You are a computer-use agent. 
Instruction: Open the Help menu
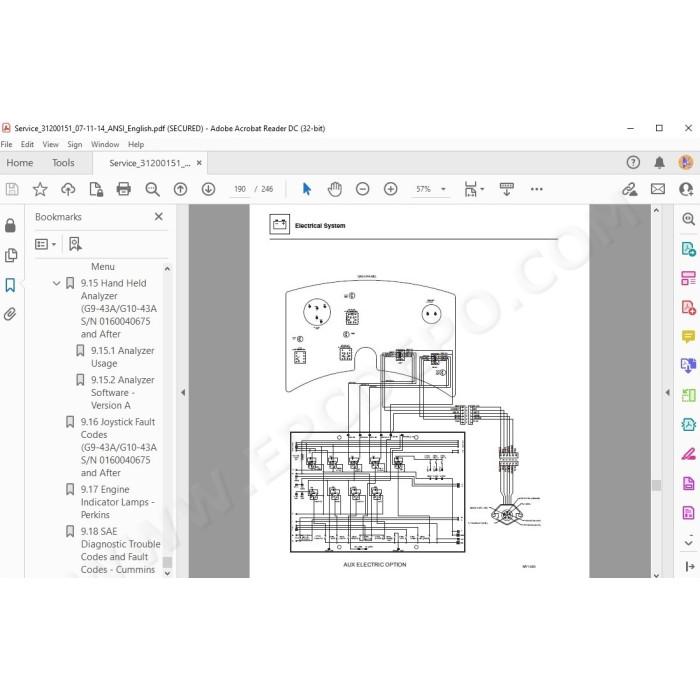click(x=136, y=144)
